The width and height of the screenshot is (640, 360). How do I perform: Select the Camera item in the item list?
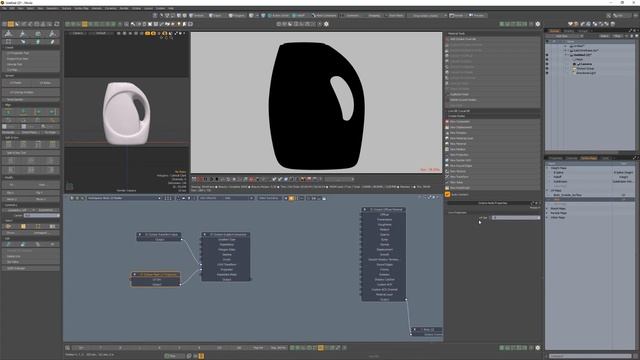point(586,64)
